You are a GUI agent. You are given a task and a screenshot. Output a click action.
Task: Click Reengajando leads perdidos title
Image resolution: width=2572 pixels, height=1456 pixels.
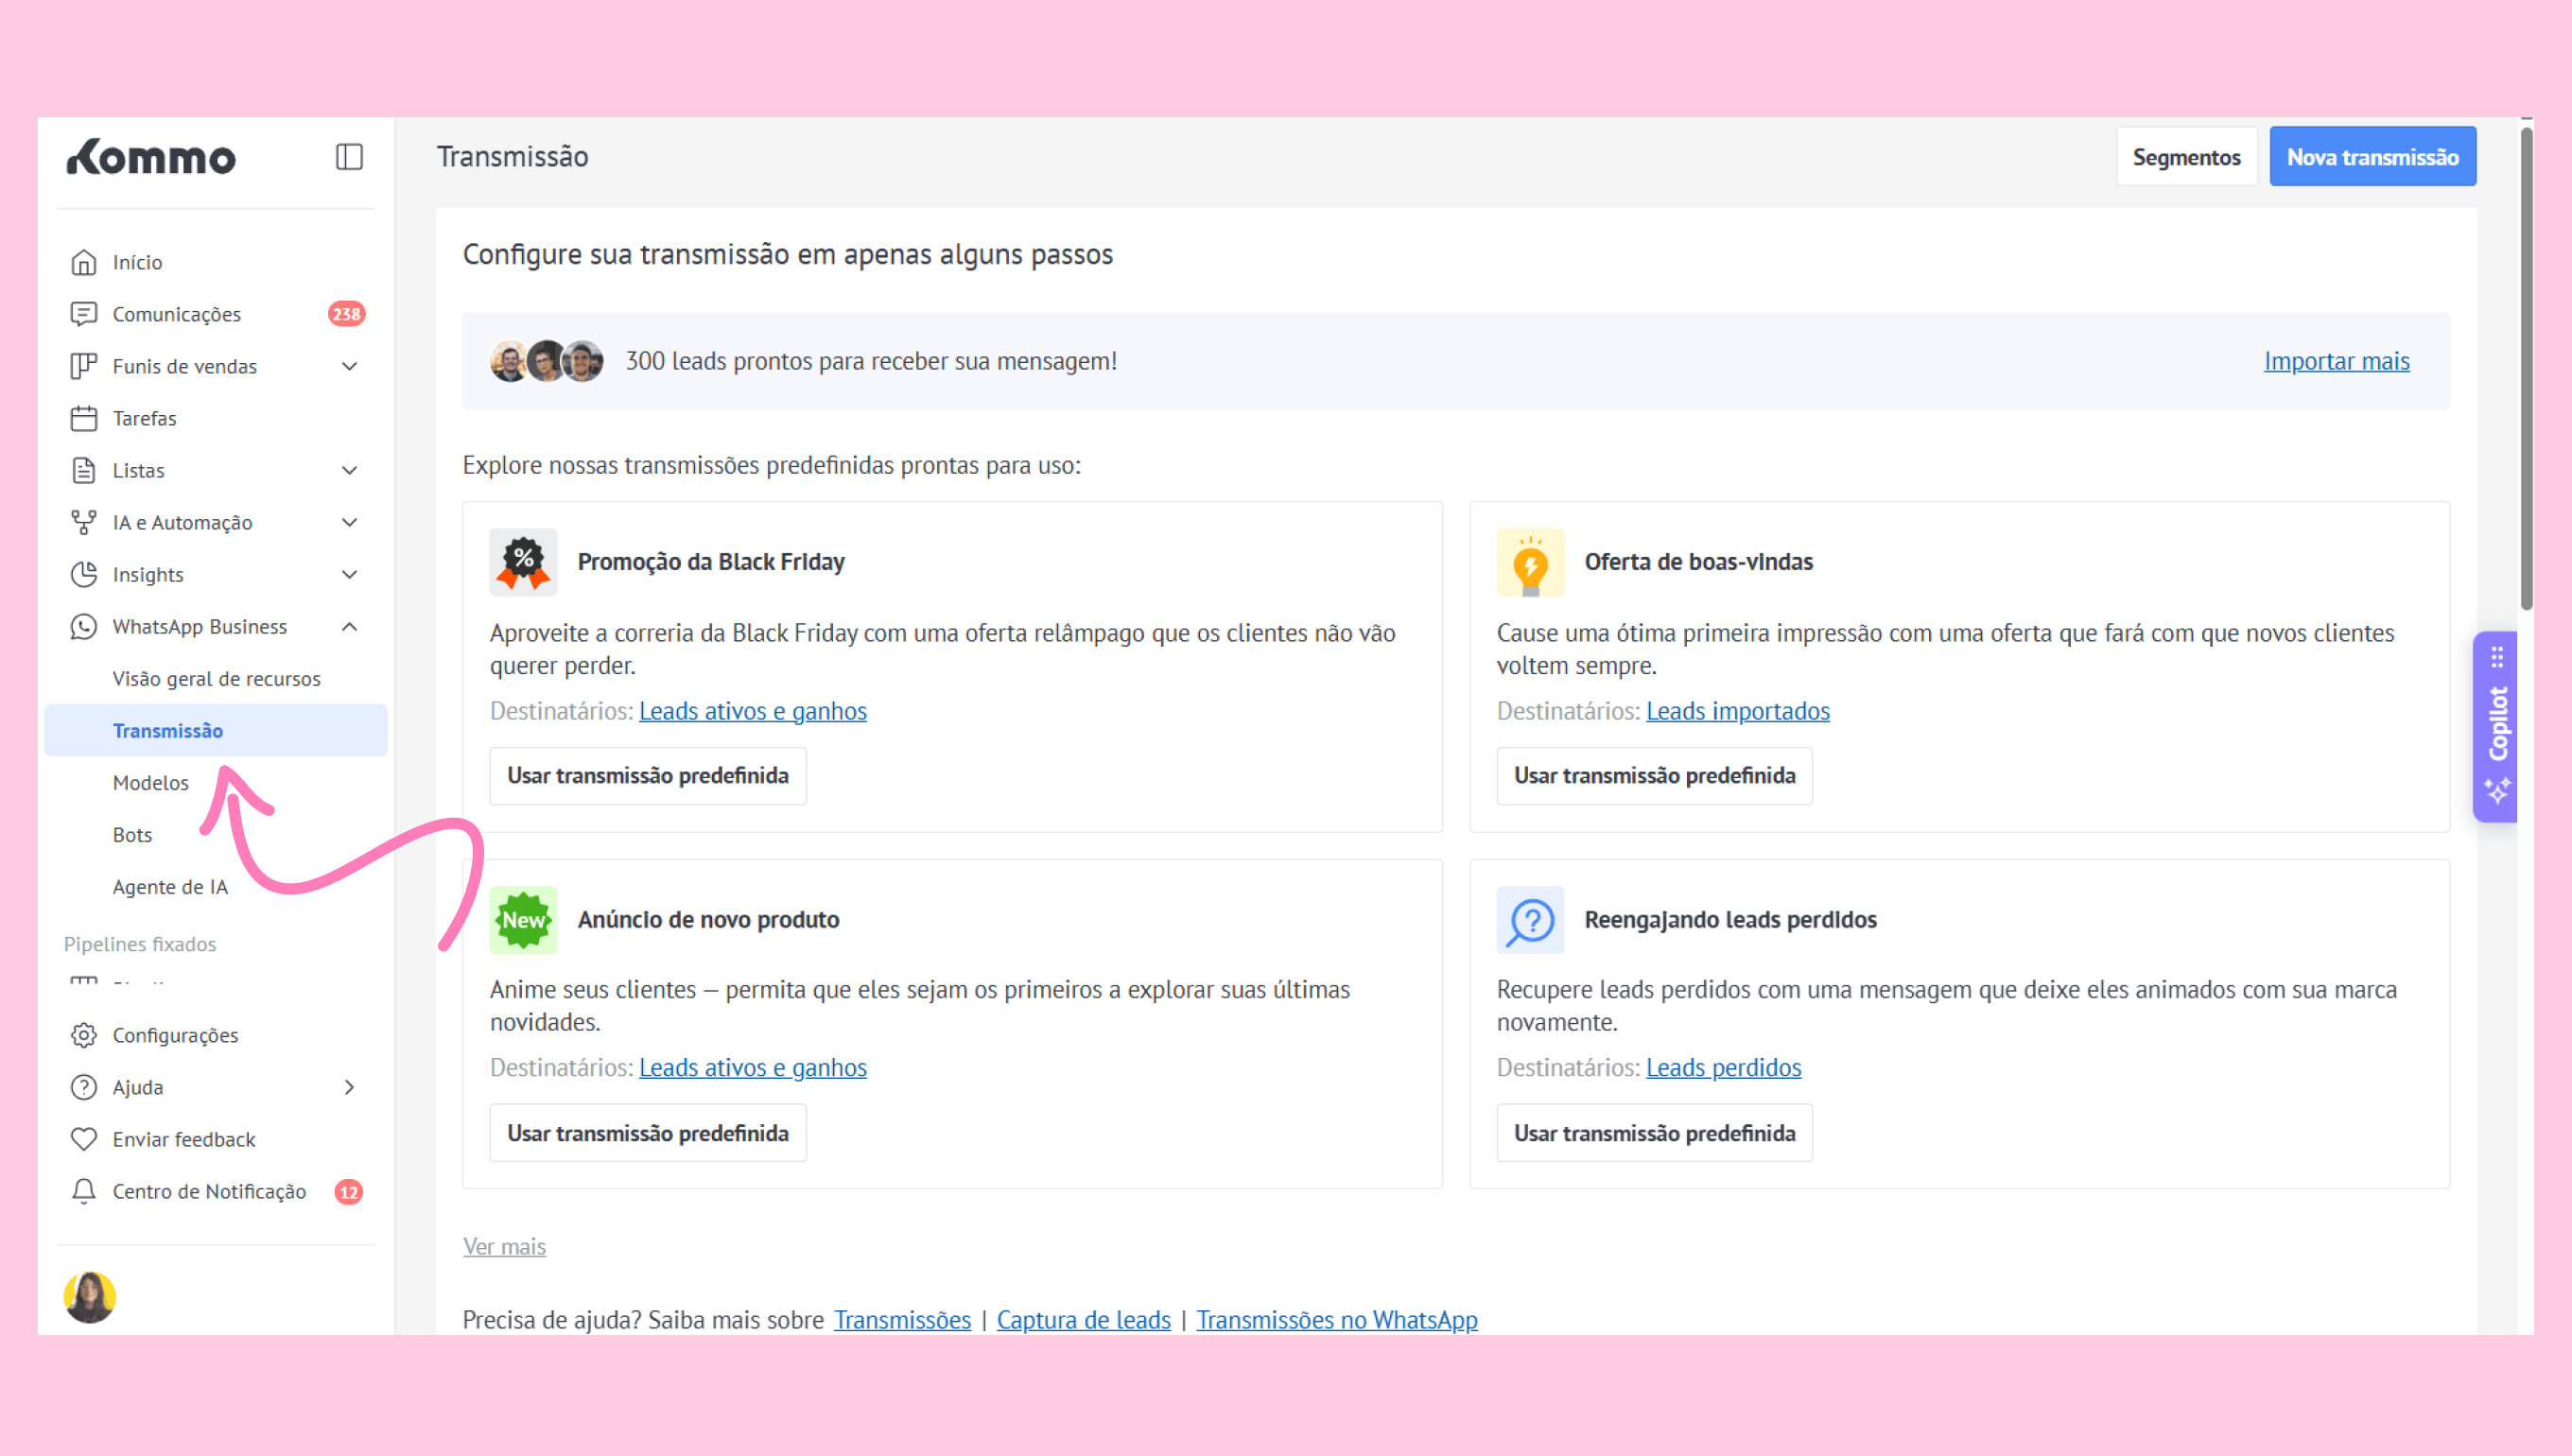(1730, 919)
